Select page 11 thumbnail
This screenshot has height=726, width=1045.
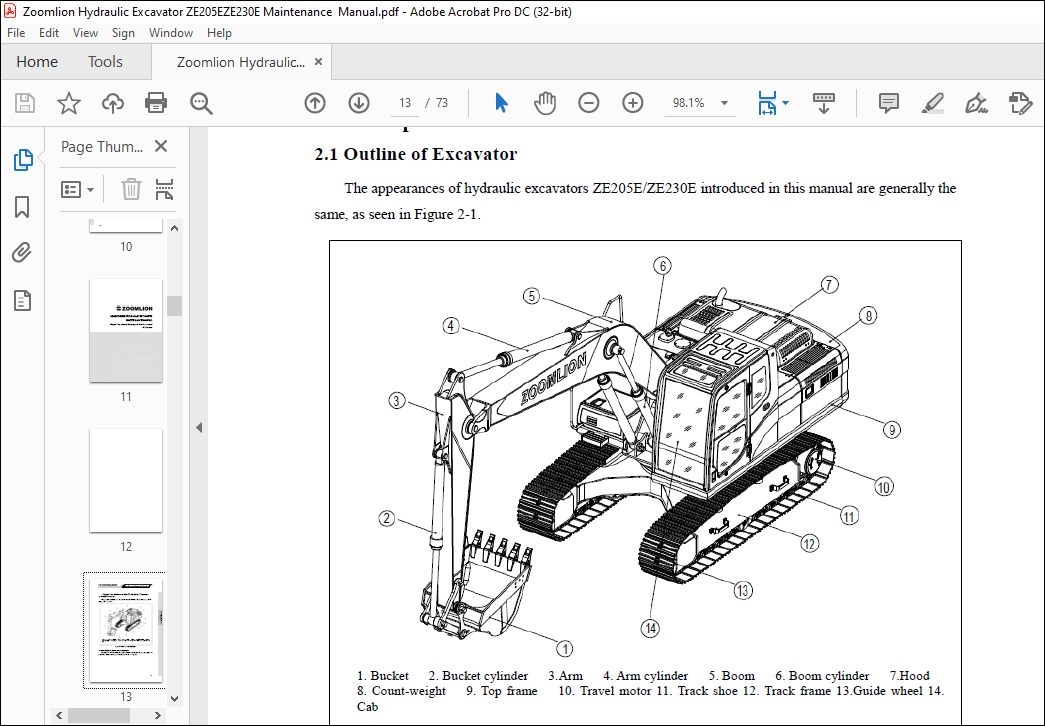(x=126, y=331)
